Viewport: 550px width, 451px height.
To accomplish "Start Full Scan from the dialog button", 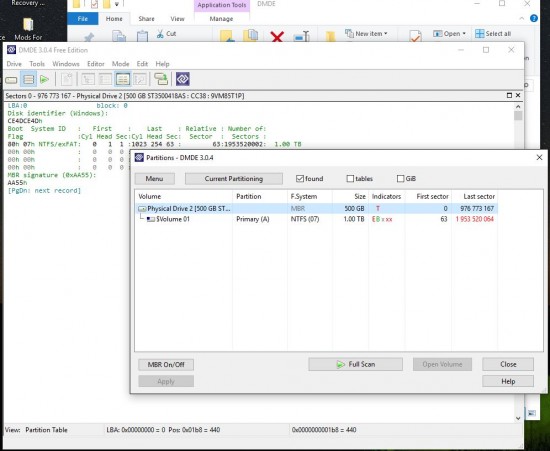I will click(x=355, y=364).
